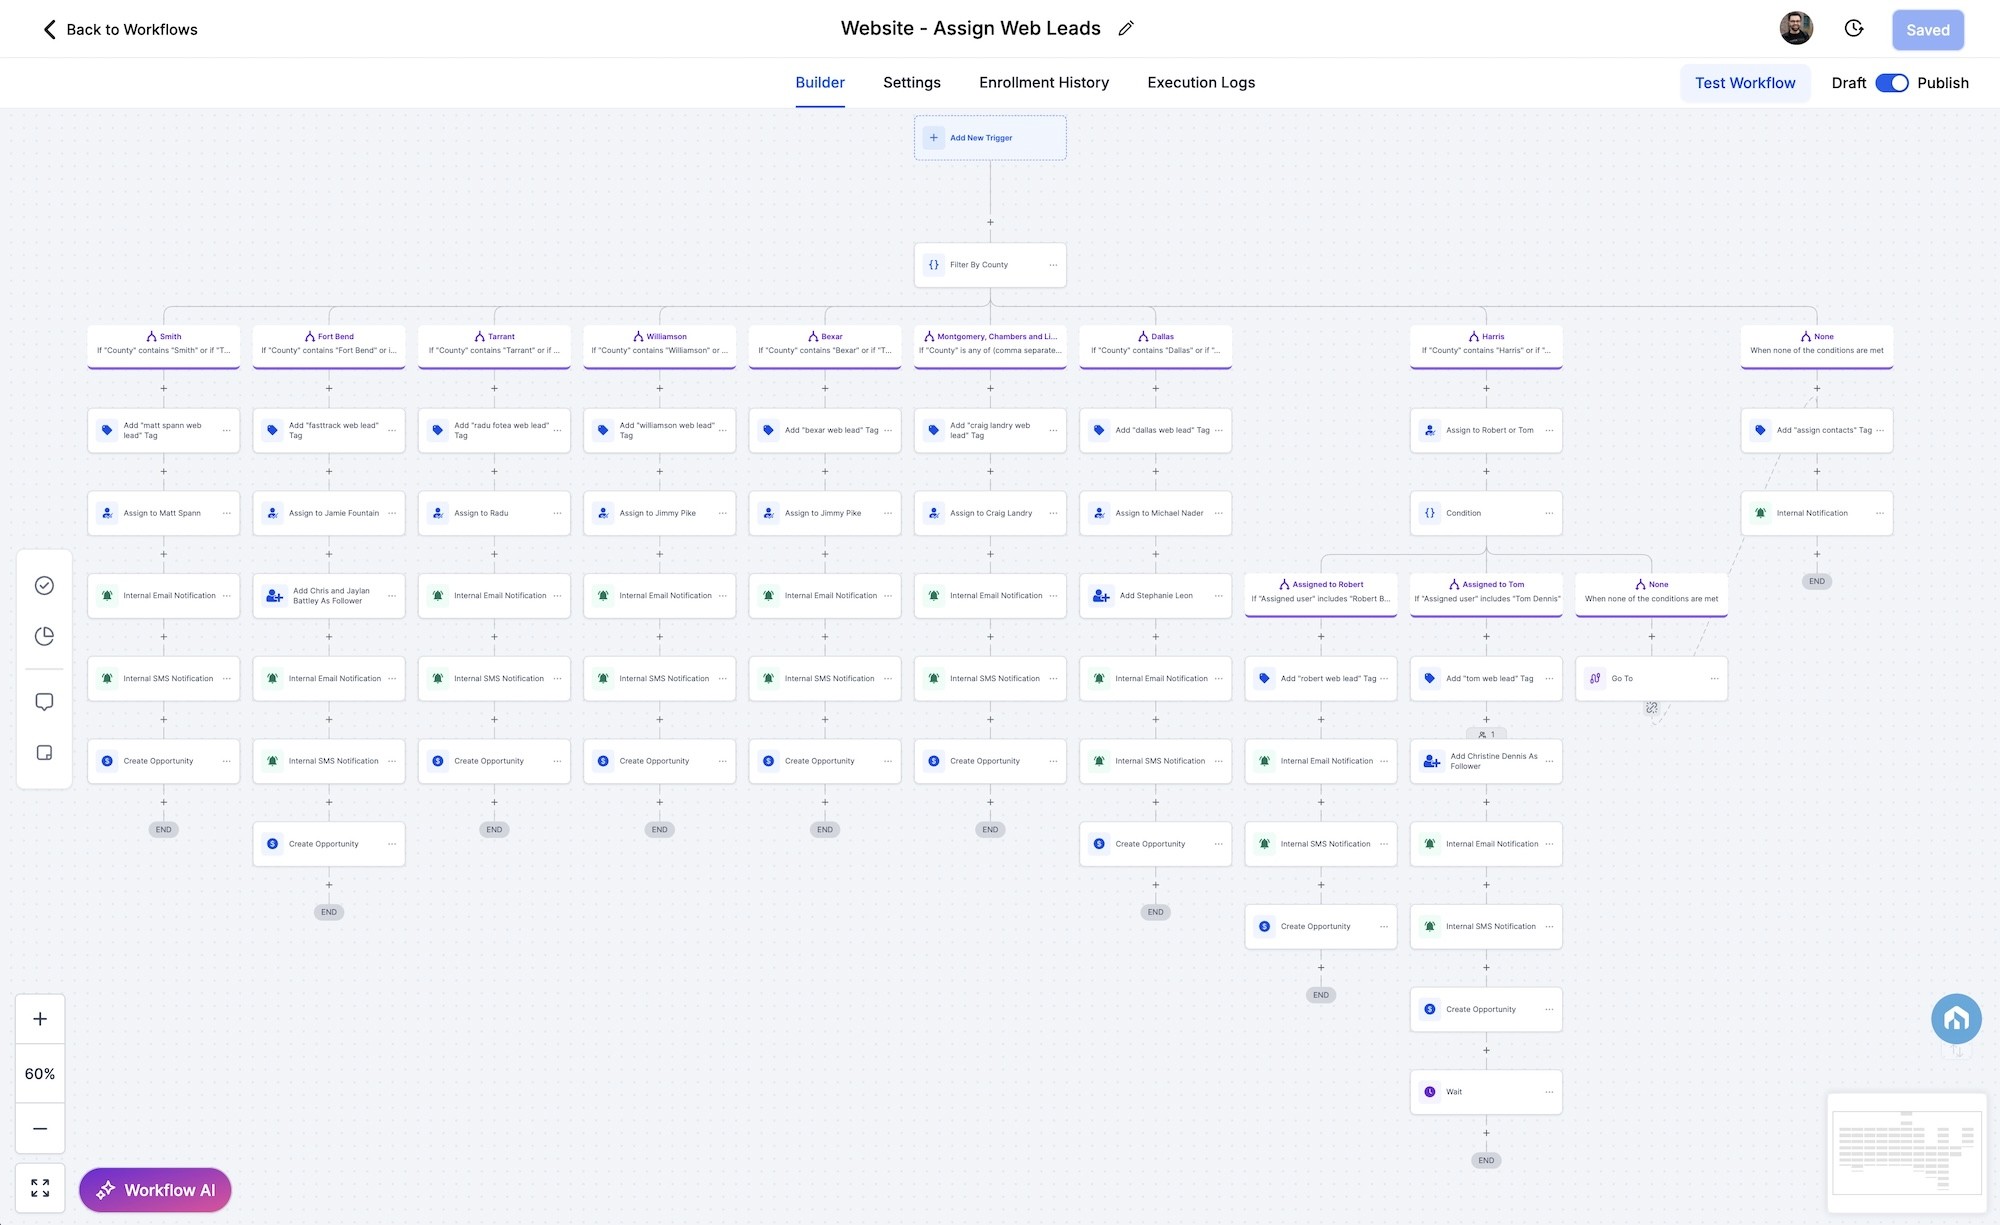Click the checkmark circle sidebar icon
This screenshot has height=1225, width=2000.
(x=44, y=586)
